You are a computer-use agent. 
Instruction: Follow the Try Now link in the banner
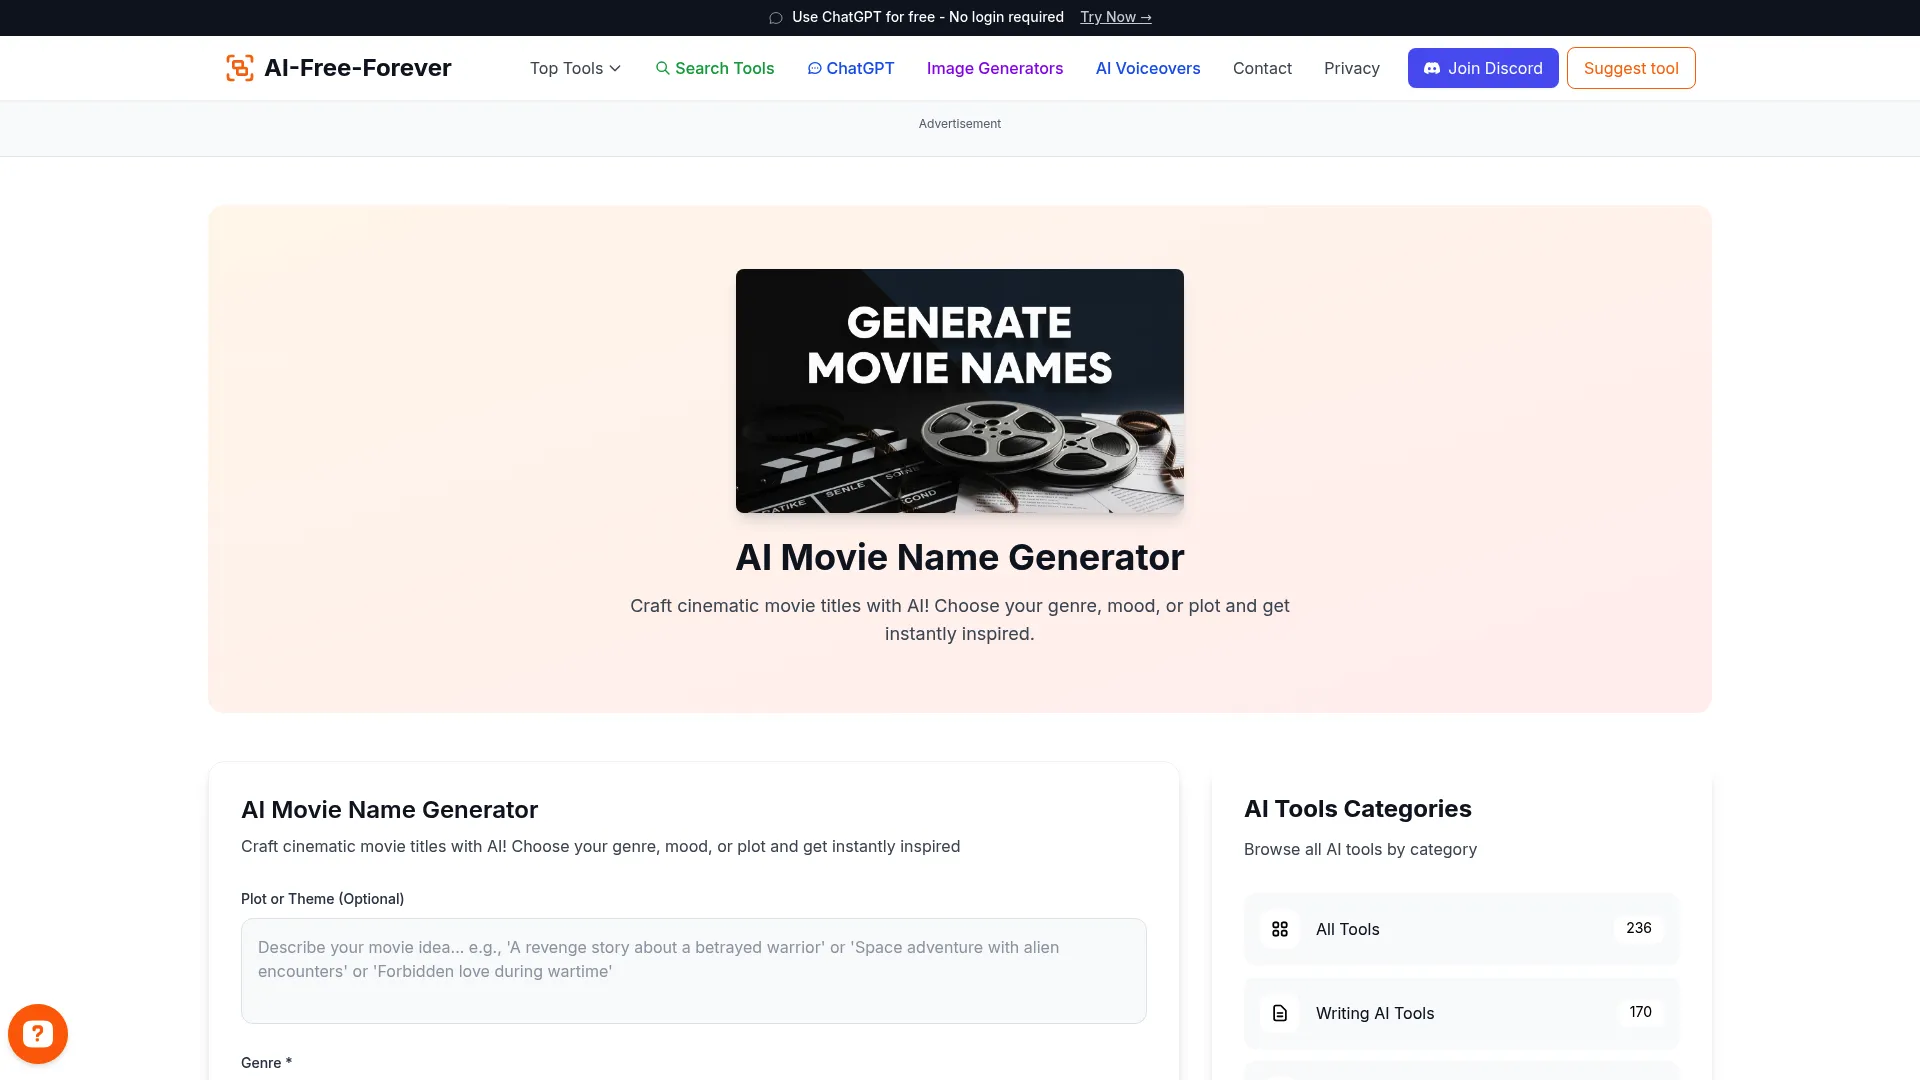tap(1115, 17)
